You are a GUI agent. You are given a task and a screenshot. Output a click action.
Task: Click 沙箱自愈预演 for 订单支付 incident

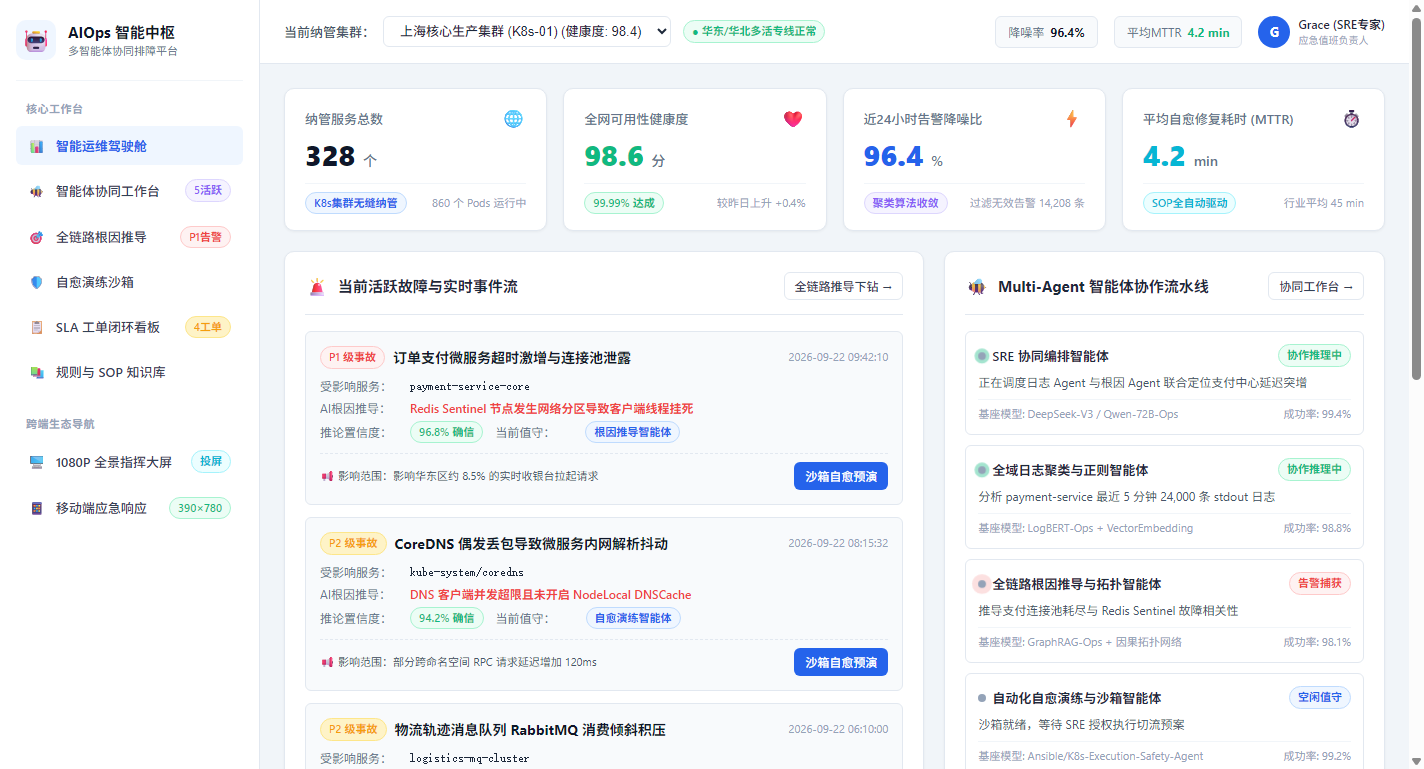point(841,476)
